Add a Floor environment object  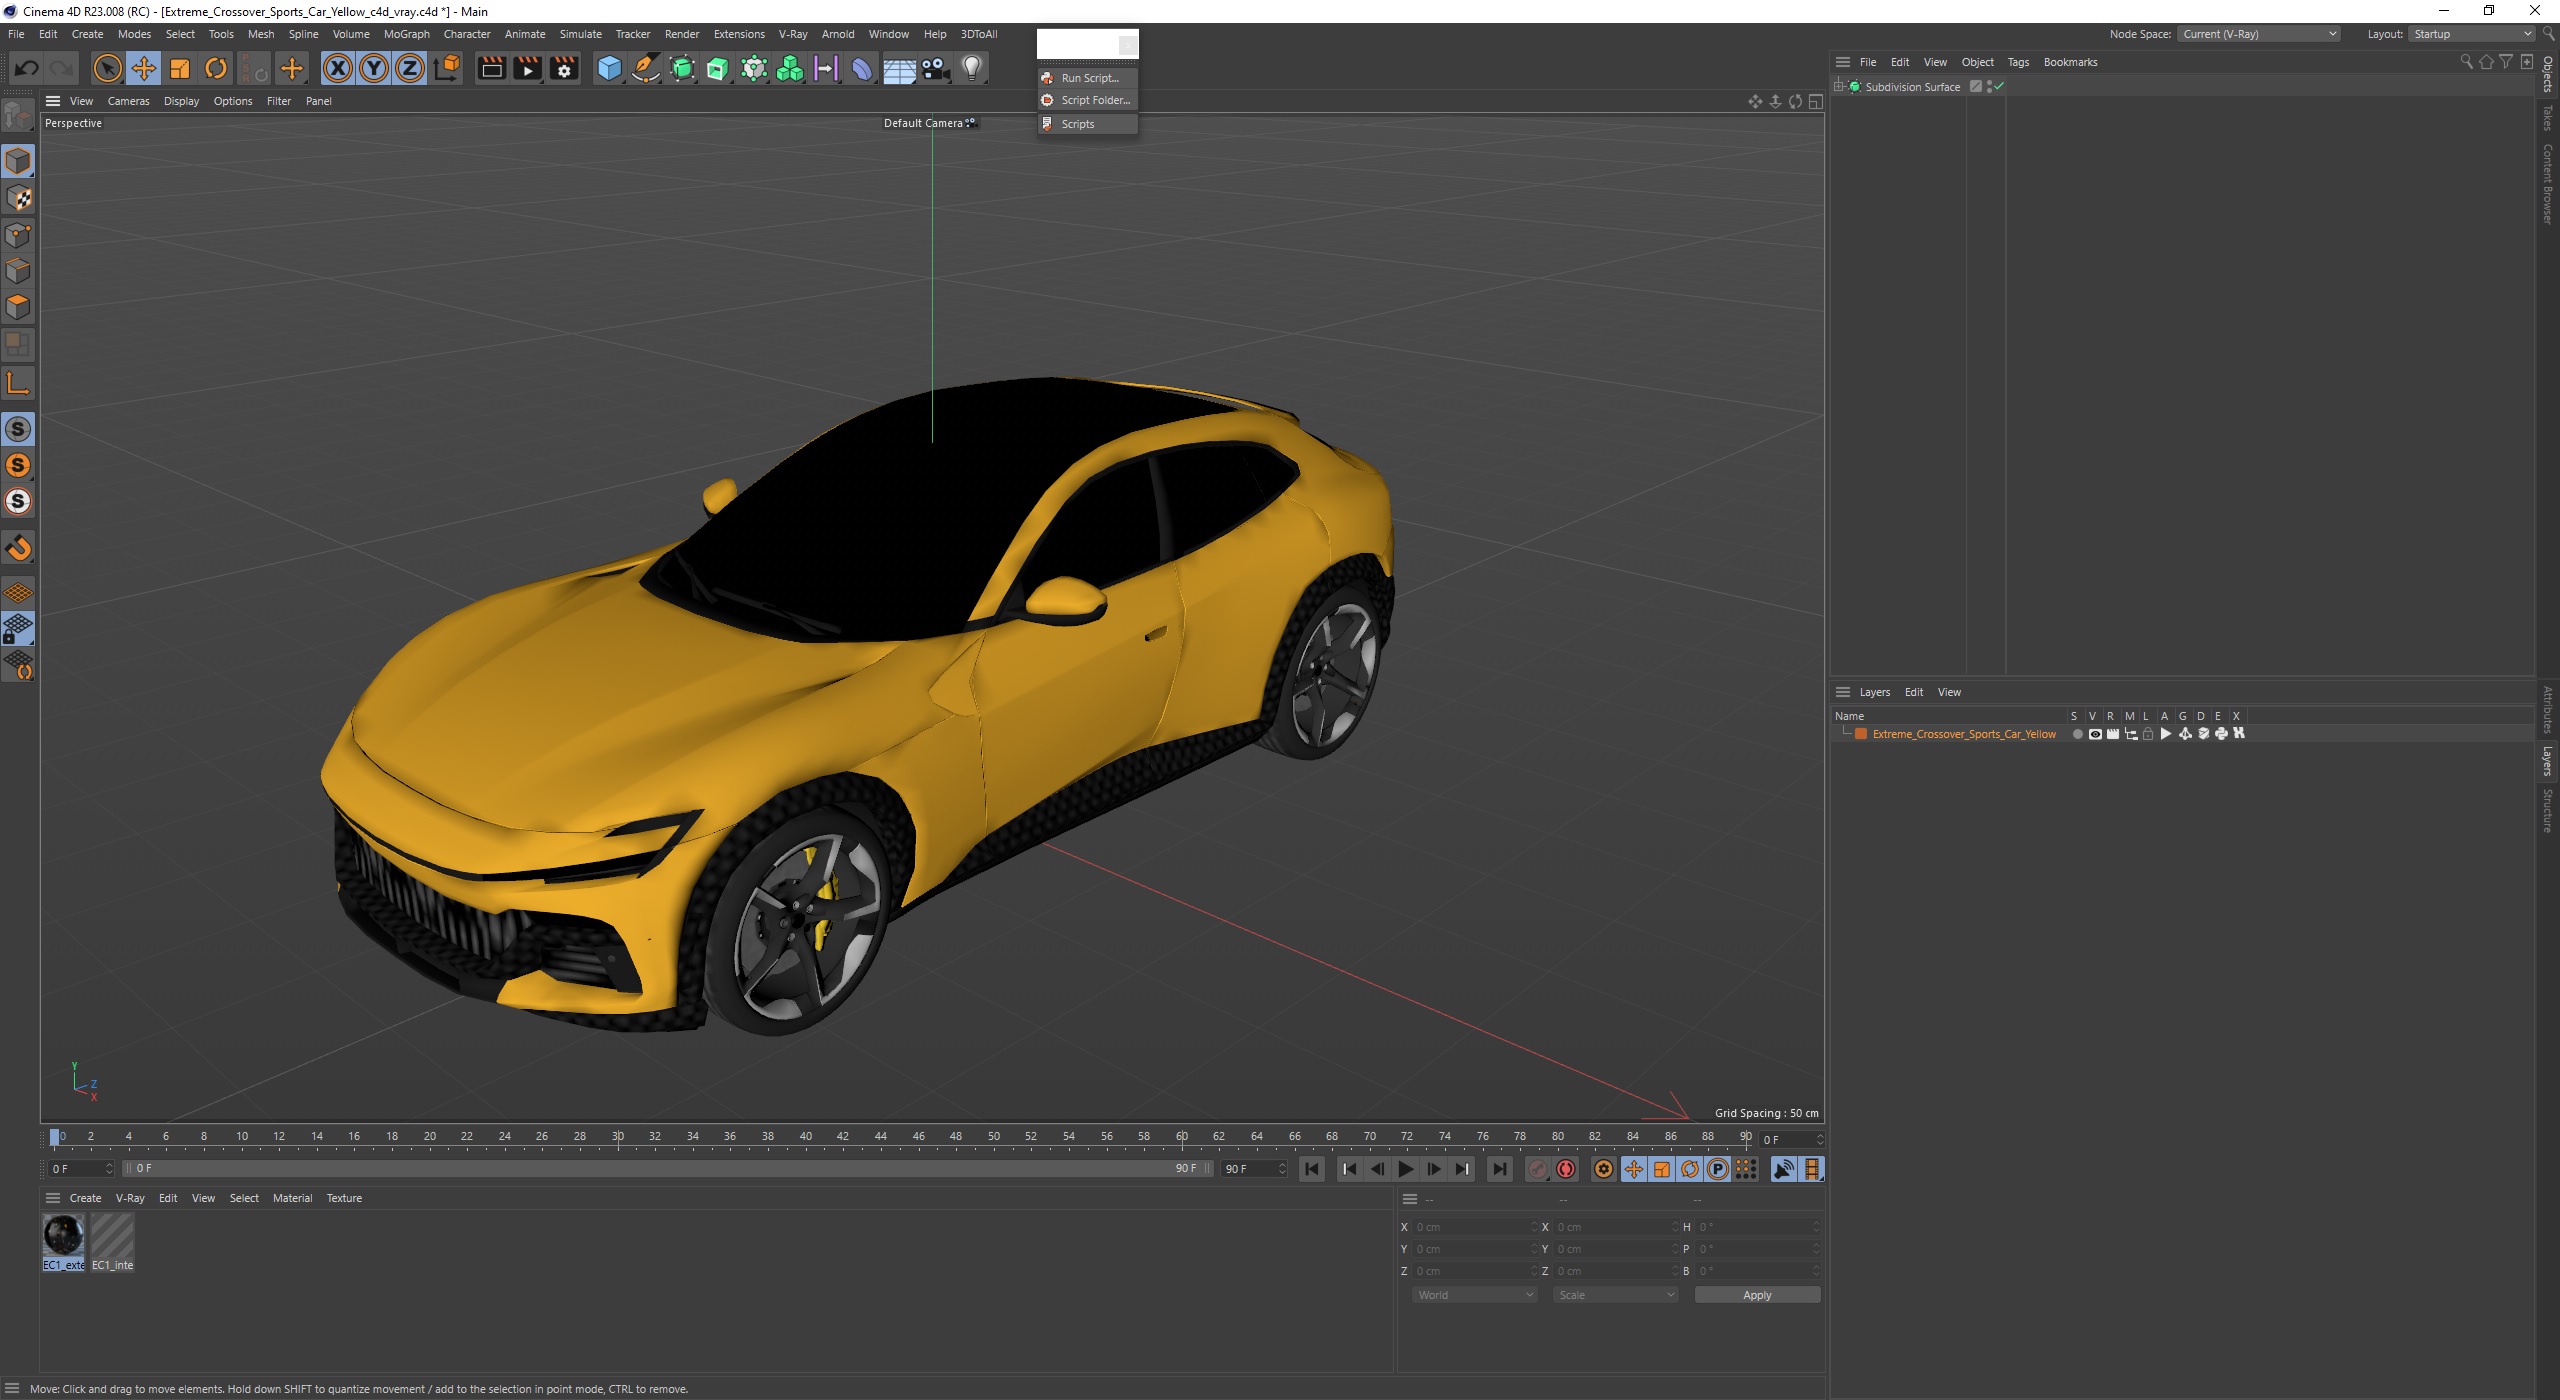point(899,68)
